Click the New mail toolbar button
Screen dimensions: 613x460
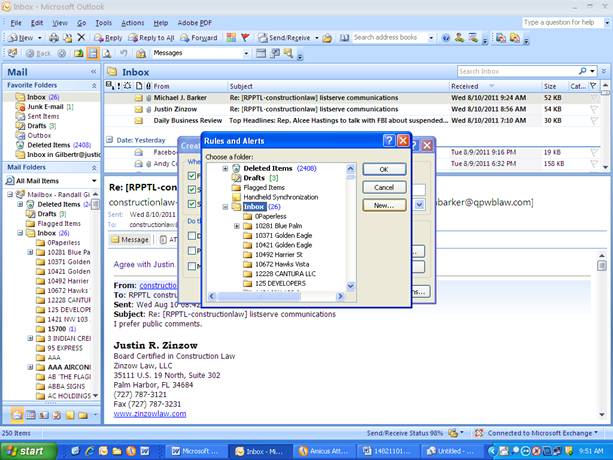pyautogui.click(x=21, y=38)
